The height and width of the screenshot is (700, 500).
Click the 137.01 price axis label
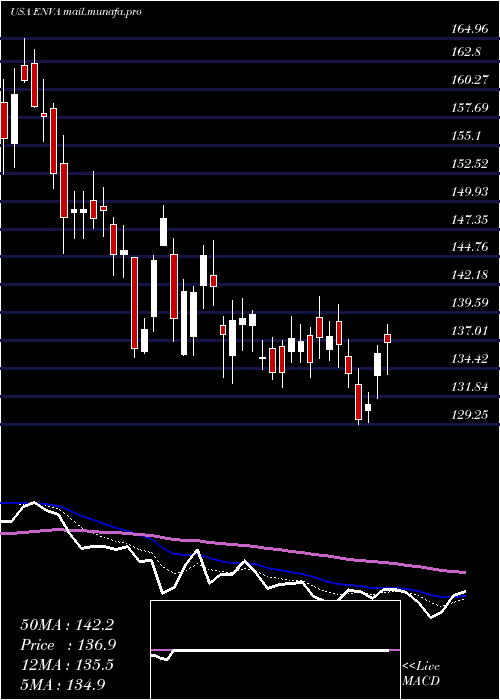[469, 331]
